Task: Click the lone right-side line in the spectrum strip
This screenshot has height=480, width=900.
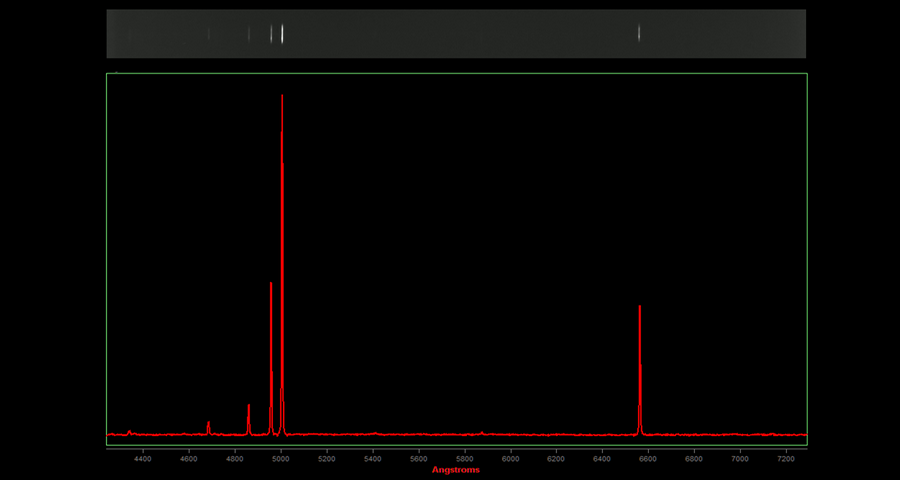Action: click(x=639, y=34)
